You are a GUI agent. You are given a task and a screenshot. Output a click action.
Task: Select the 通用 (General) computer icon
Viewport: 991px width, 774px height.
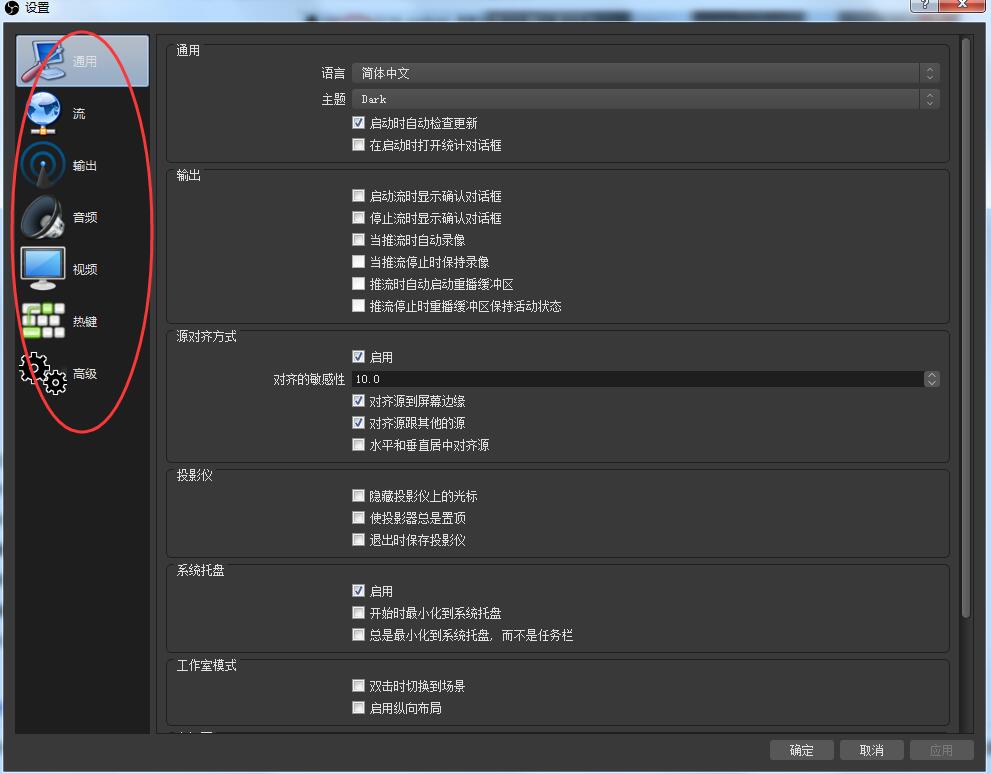coord(42,58)
